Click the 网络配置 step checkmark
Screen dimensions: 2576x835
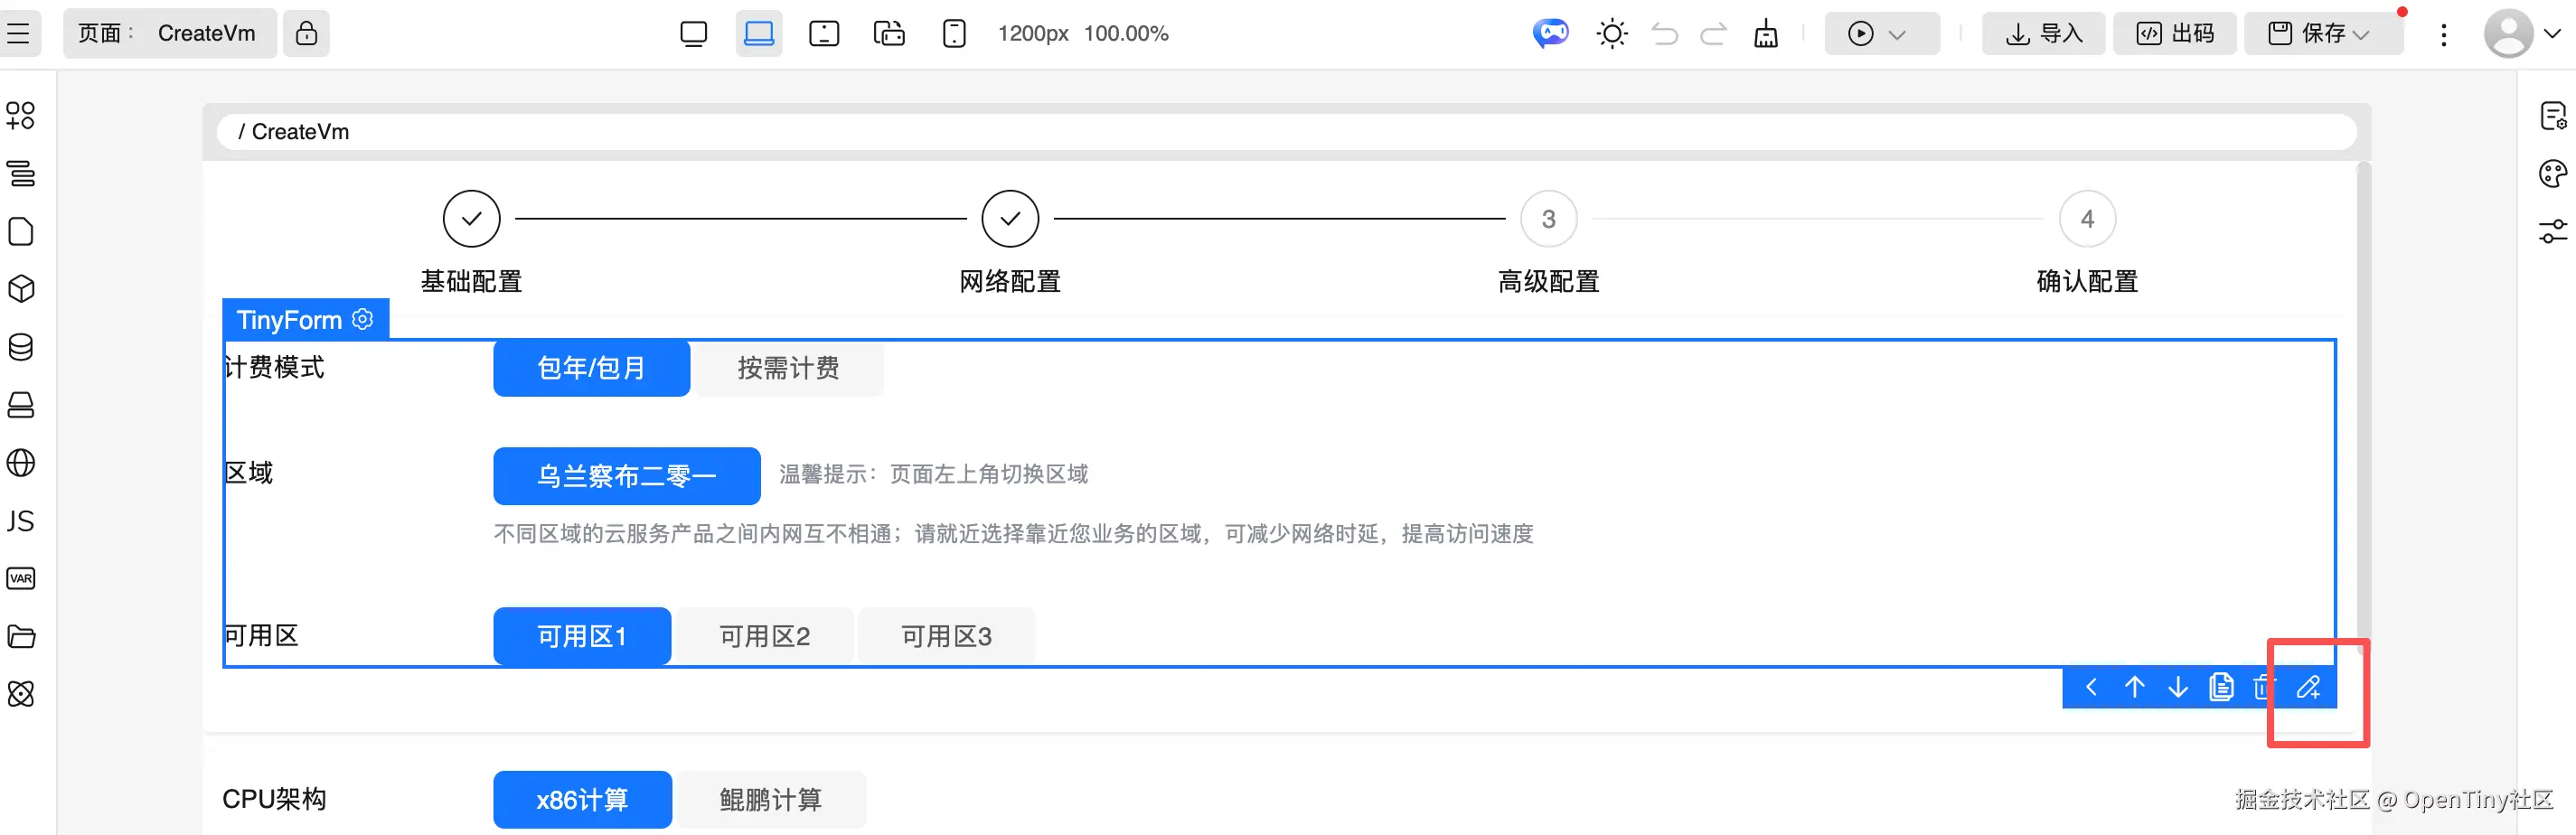(1010, 219)
